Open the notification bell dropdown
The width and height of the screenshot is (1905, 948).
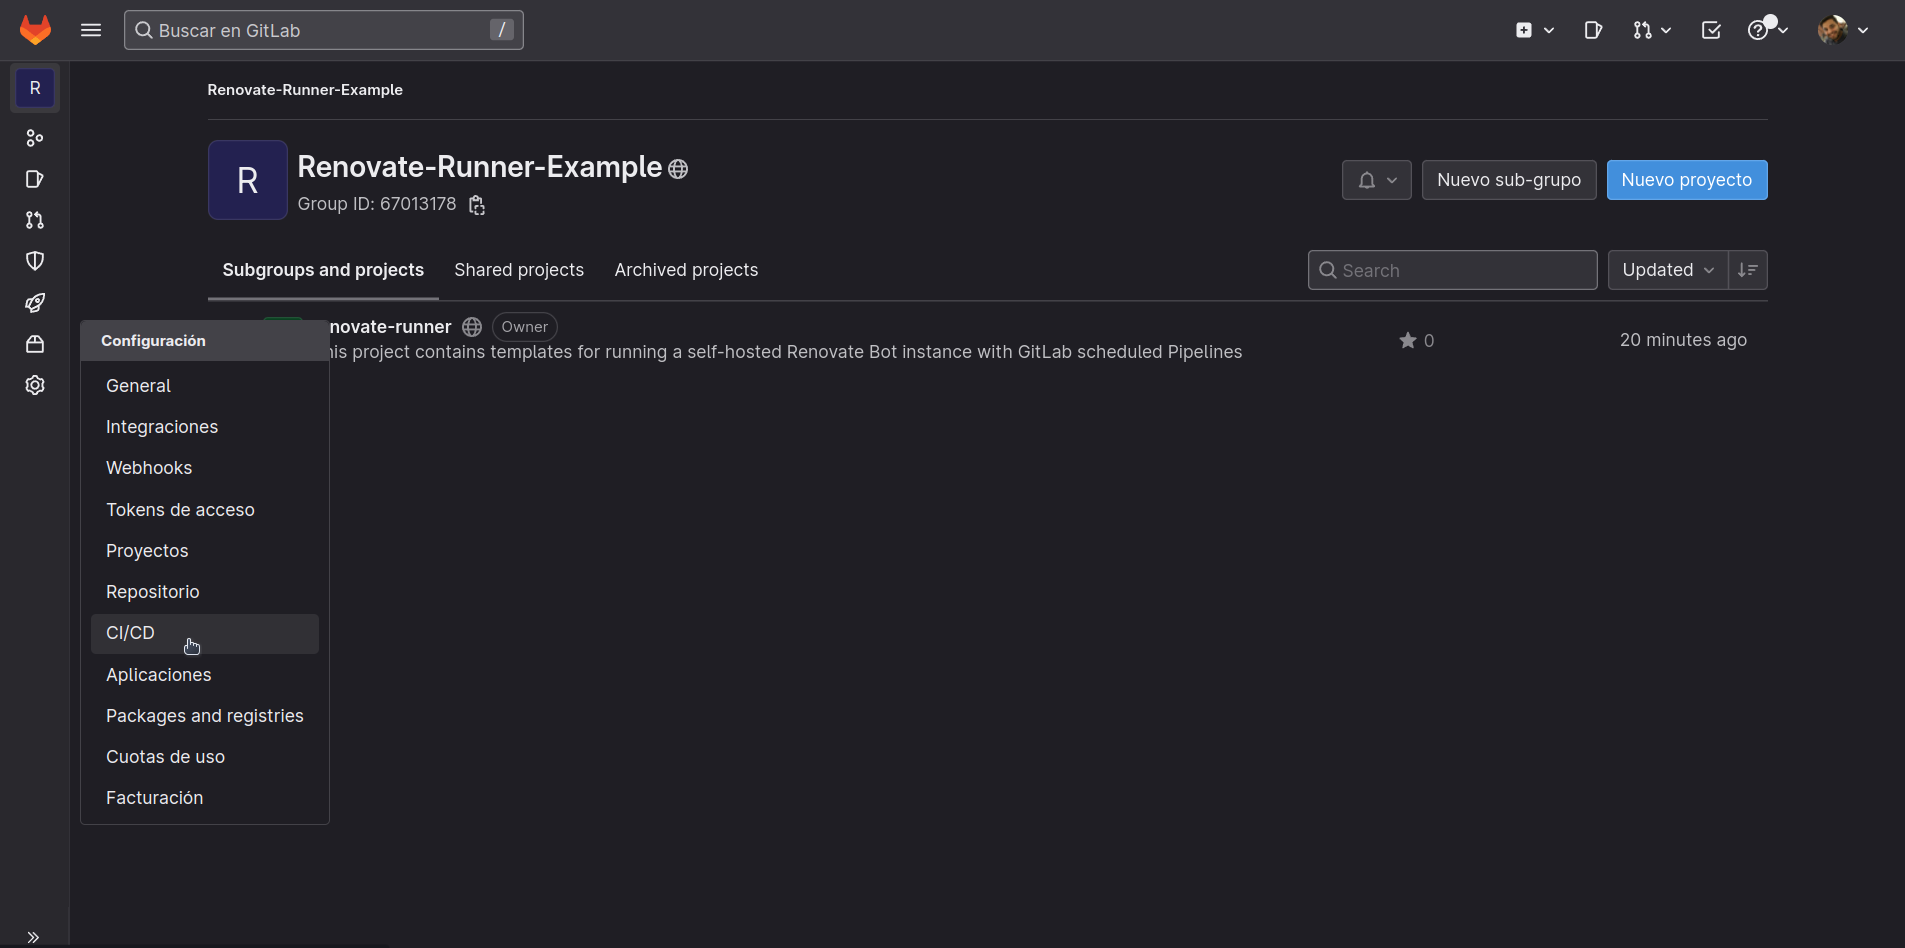pyautogui.click(x=1376, y=180)
